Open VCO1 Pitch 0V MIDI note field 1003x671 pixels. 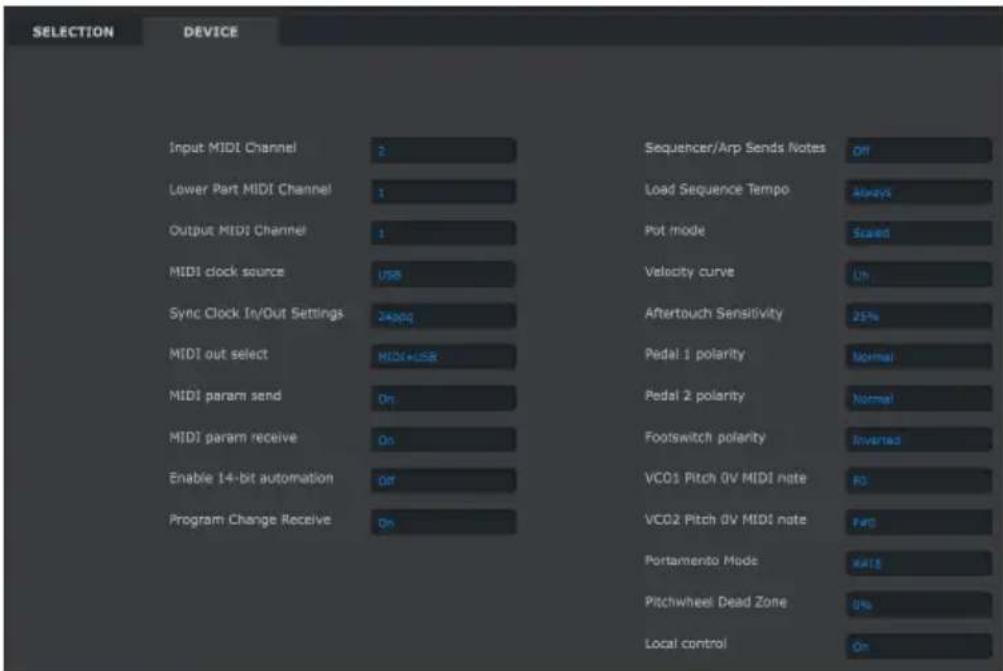tap(919, 481)
